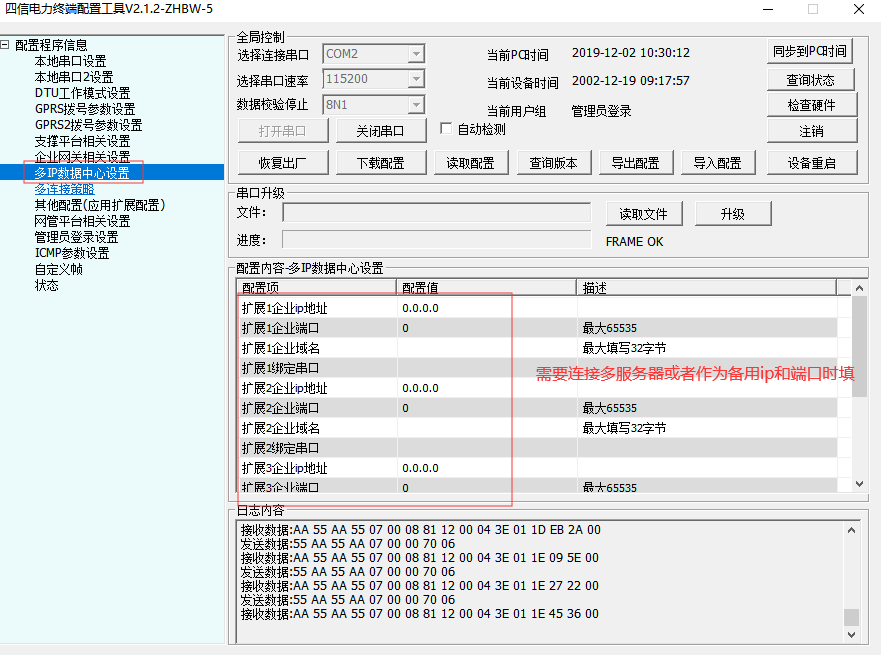The height and width of the screenshot is (655, 881).
Task: Click the 扩展1企业ip地址 value cell
Action: click(486, 308)
